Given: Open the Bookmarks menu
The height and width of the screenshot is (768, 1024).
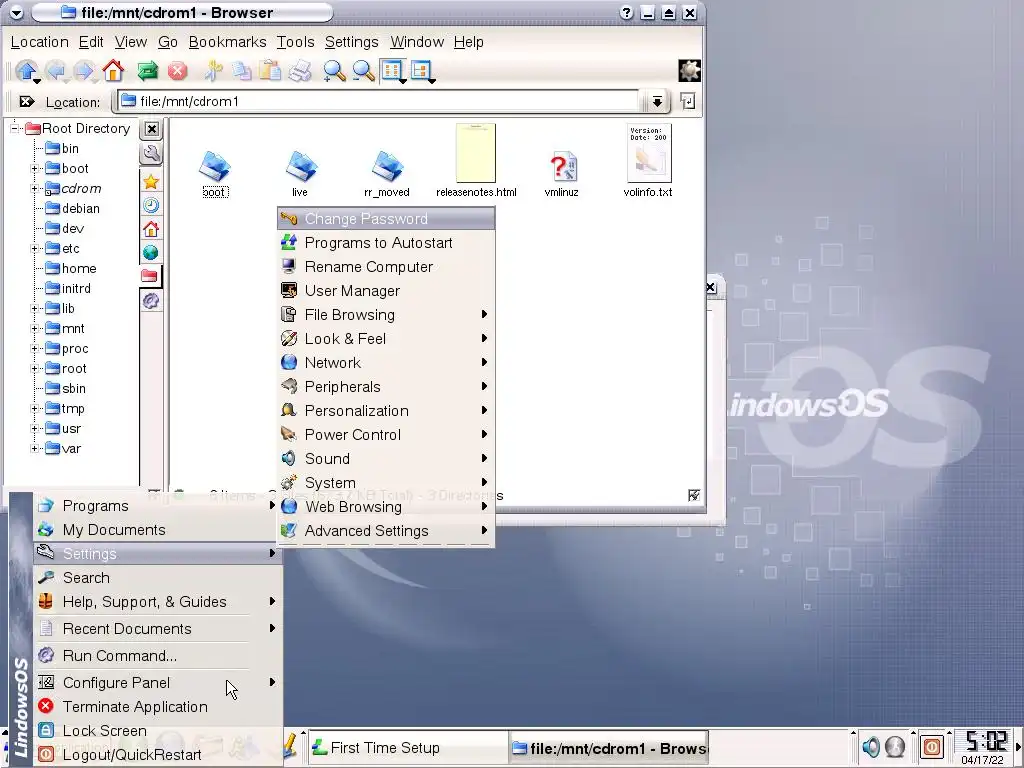Looking at the screenshot, I should [227, 42].
